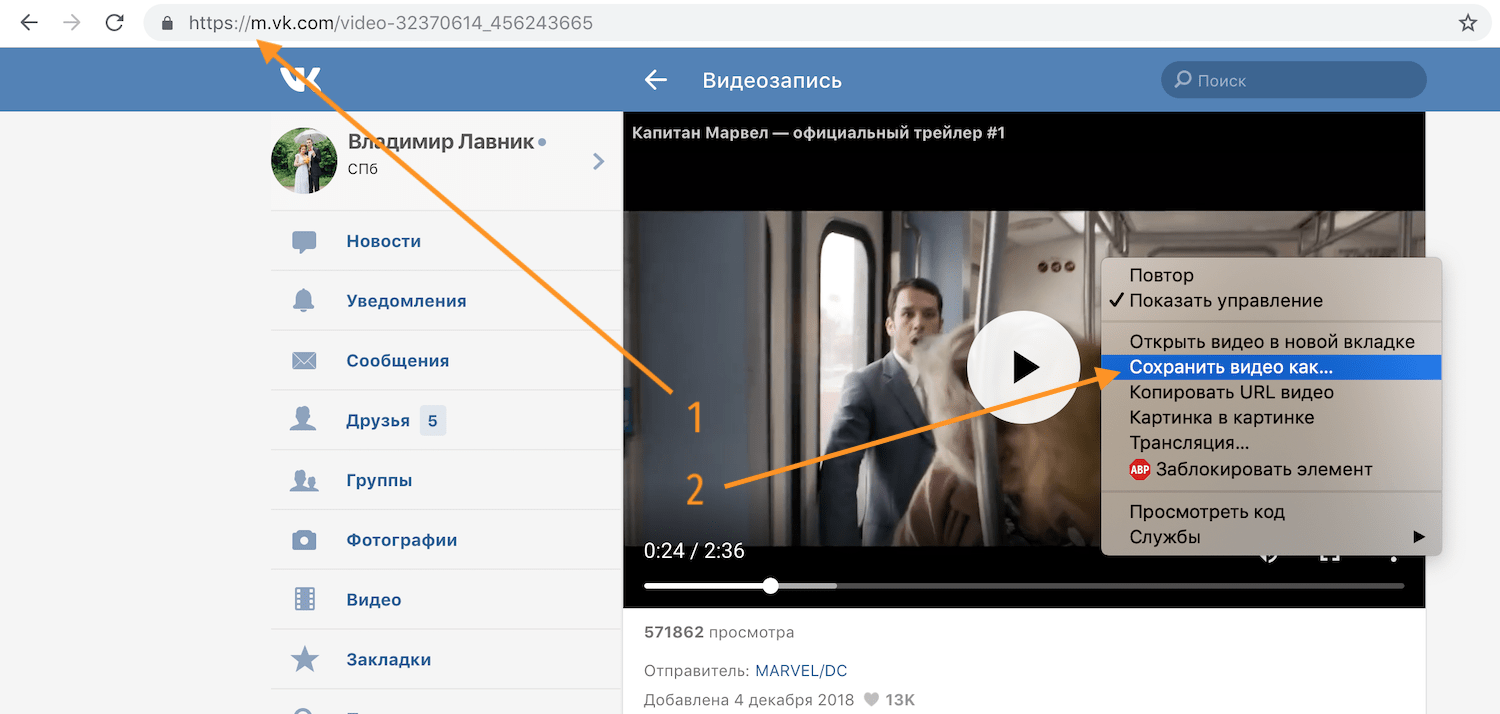Click the Видеозапись header title
Screen dimensions: 1500x714
click(772, 80)
